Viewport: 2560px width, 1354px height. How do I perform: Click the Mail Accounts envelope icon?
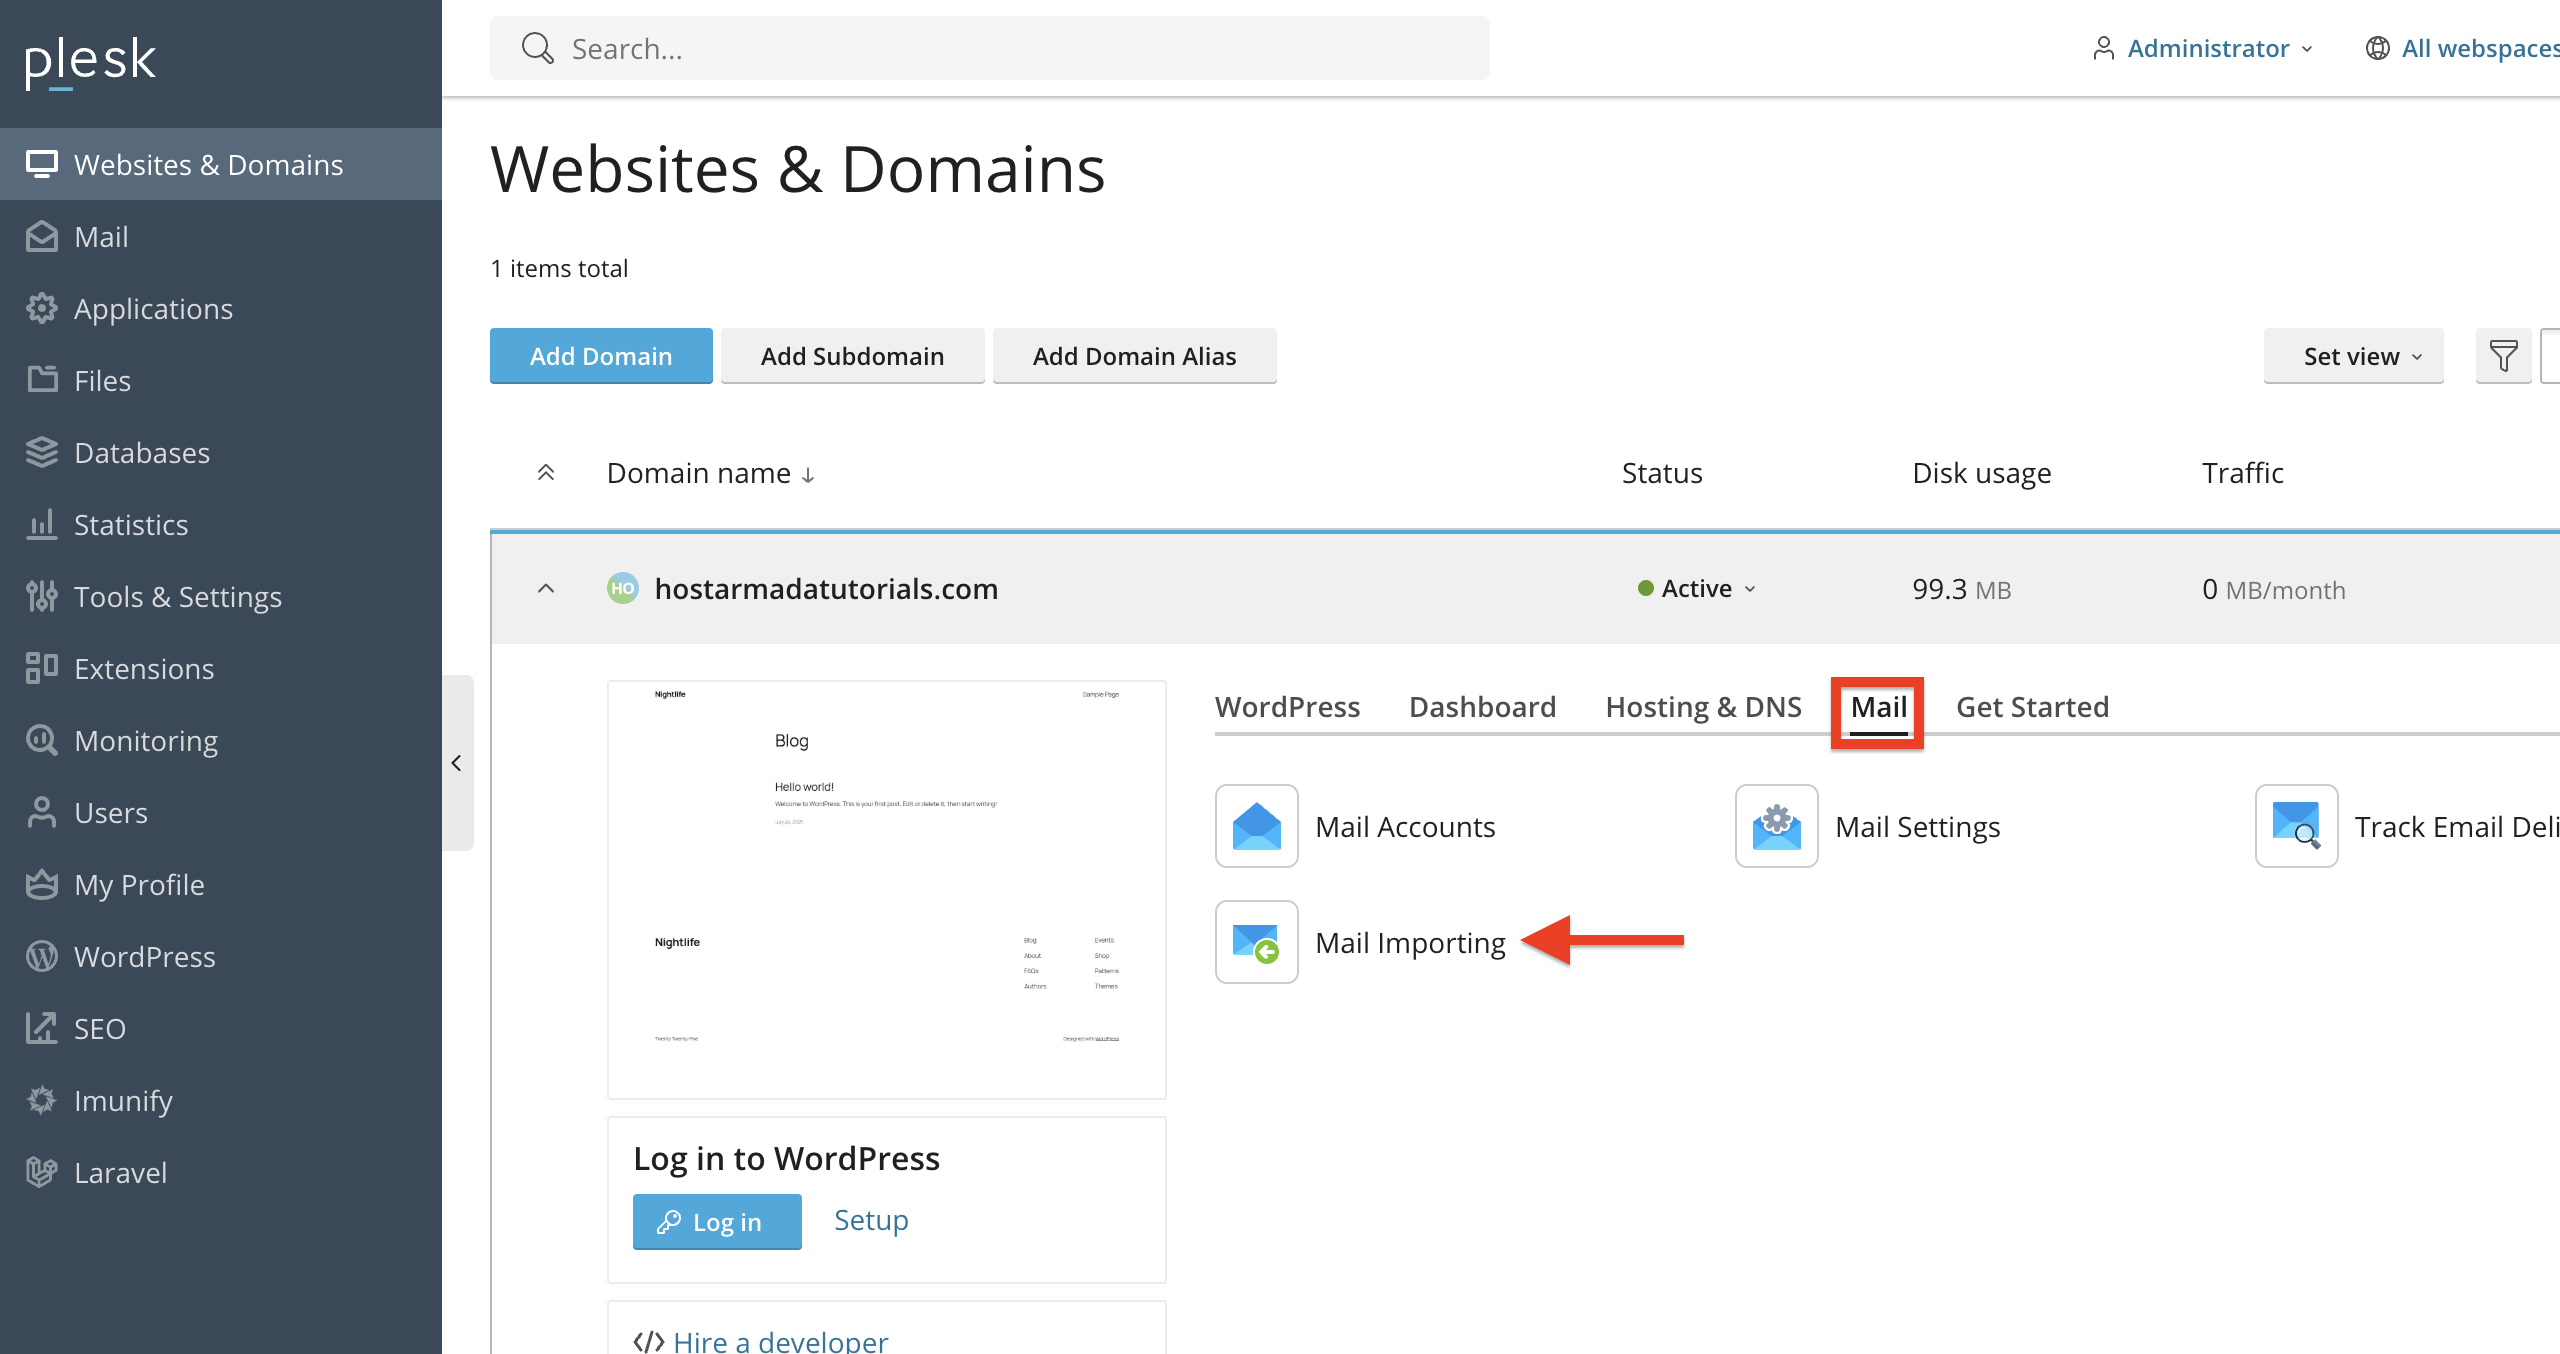pos(1257,826)
